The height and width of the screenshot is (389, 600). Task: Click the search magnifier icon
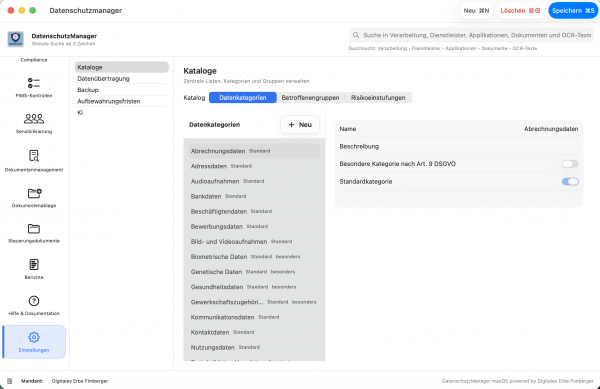[x=356, y=35]
